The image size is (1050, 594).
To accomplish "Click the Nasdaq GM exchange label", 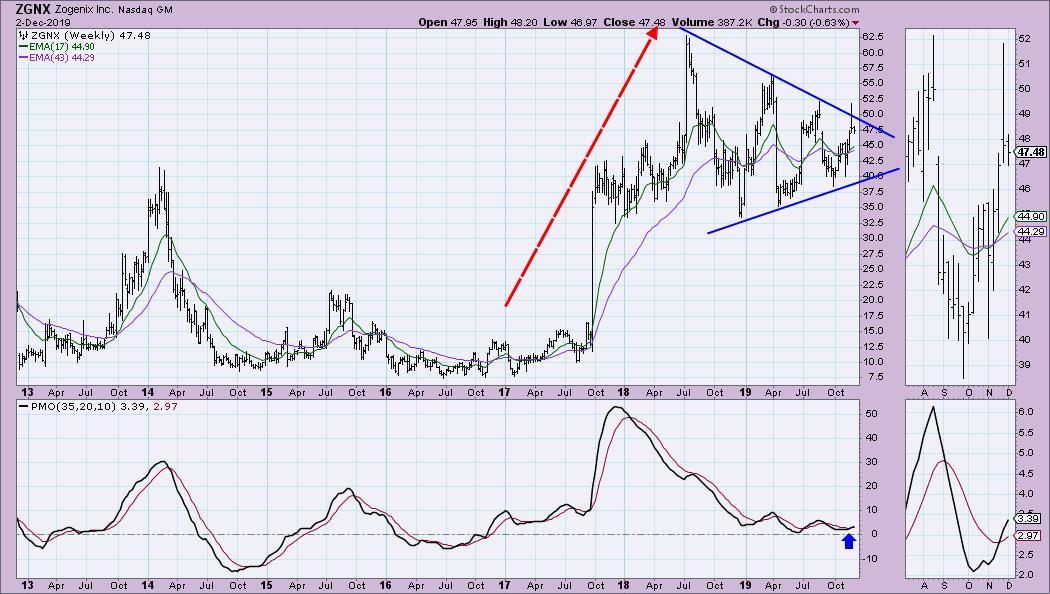I will tap(145, 10).
